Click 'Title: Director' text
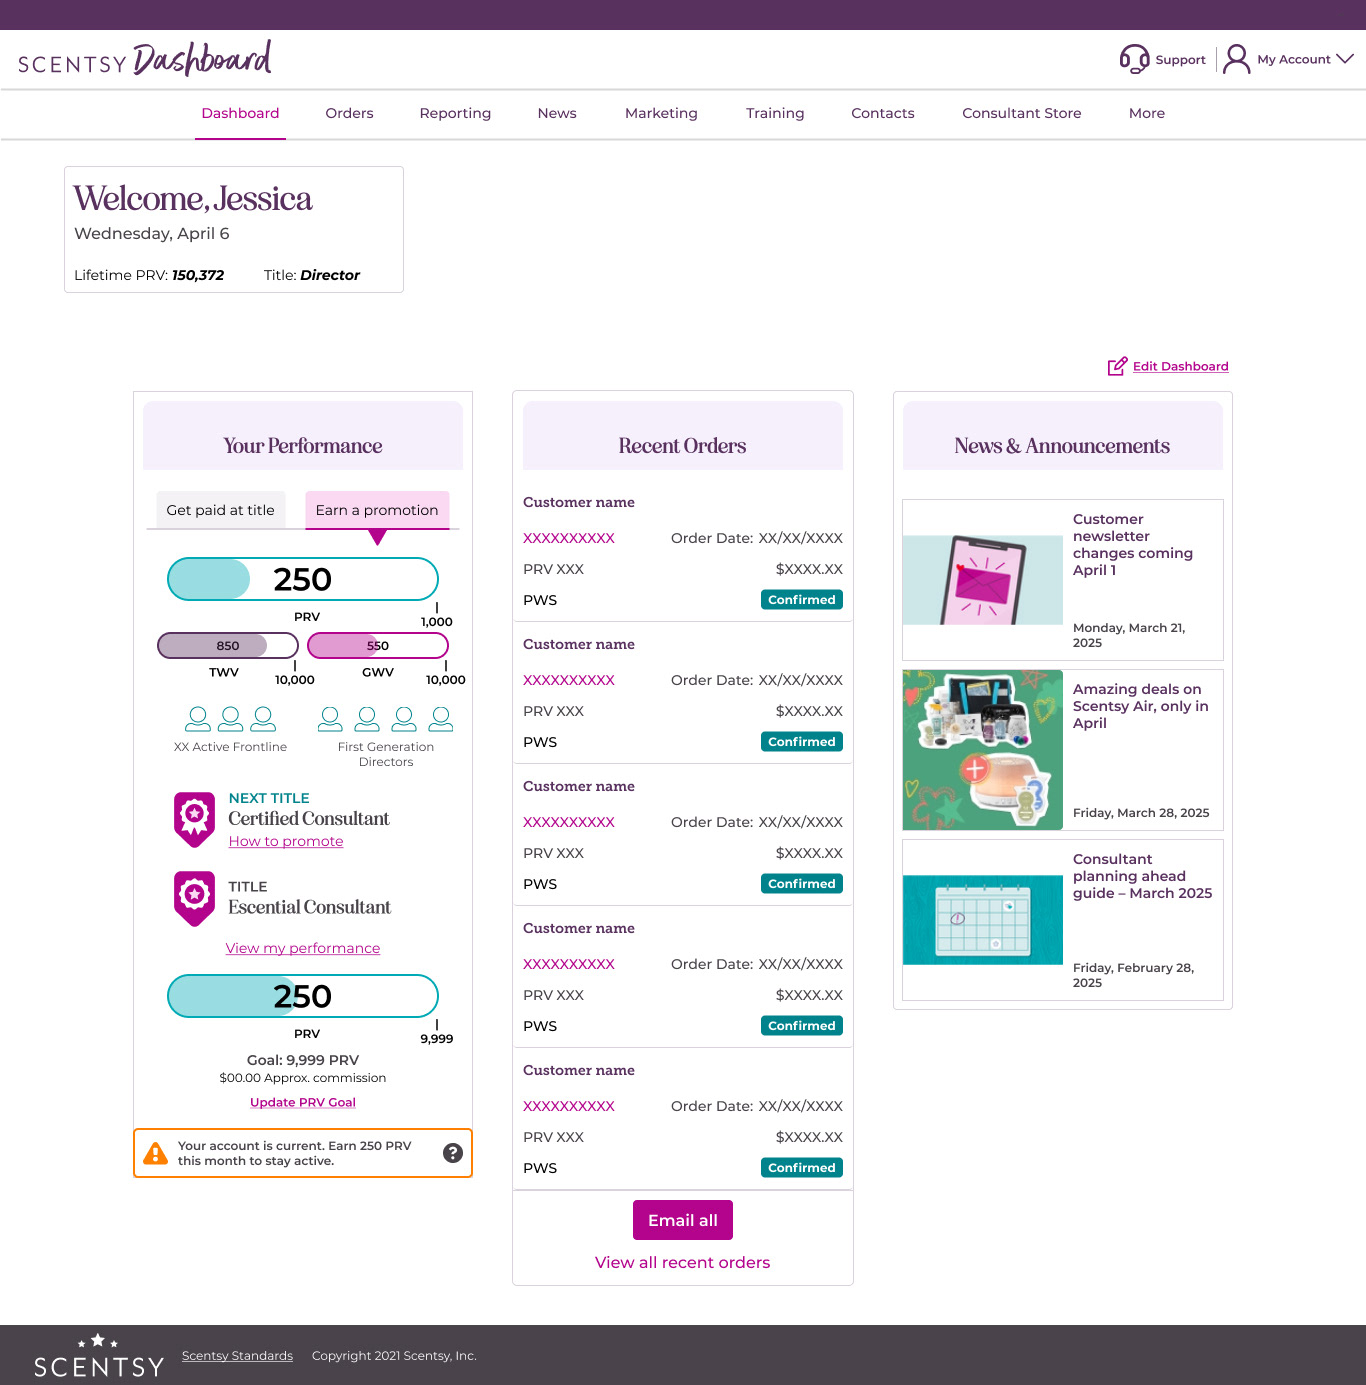The image size is (1366, 1385). coord(312,275)
